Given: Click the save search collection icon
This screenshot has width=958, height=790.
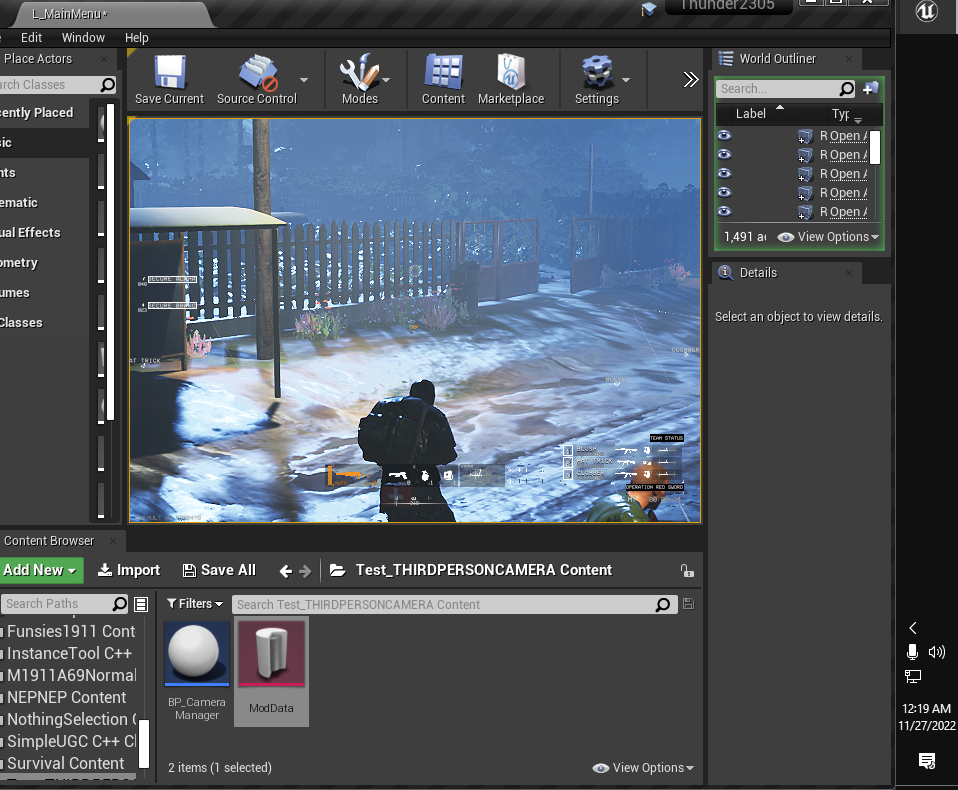Looking at the screenshot, I should (x=688, y=604).
